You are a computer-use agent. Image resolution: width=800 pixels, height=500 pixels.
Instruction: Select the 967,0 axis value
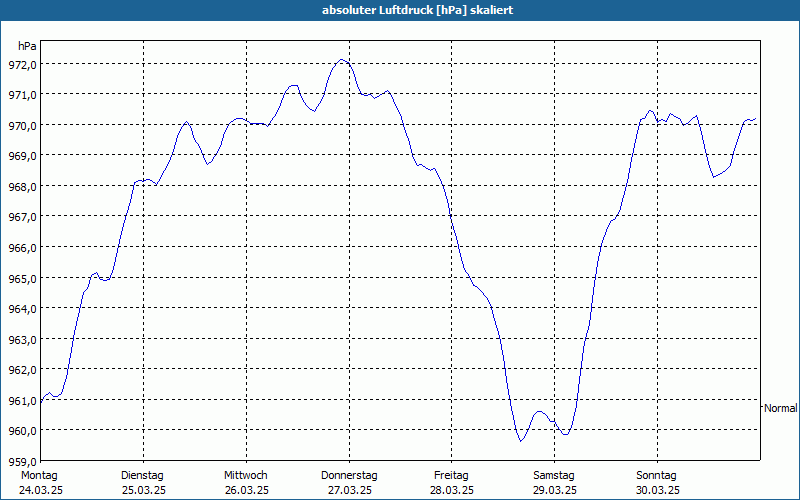click(23, 217)
